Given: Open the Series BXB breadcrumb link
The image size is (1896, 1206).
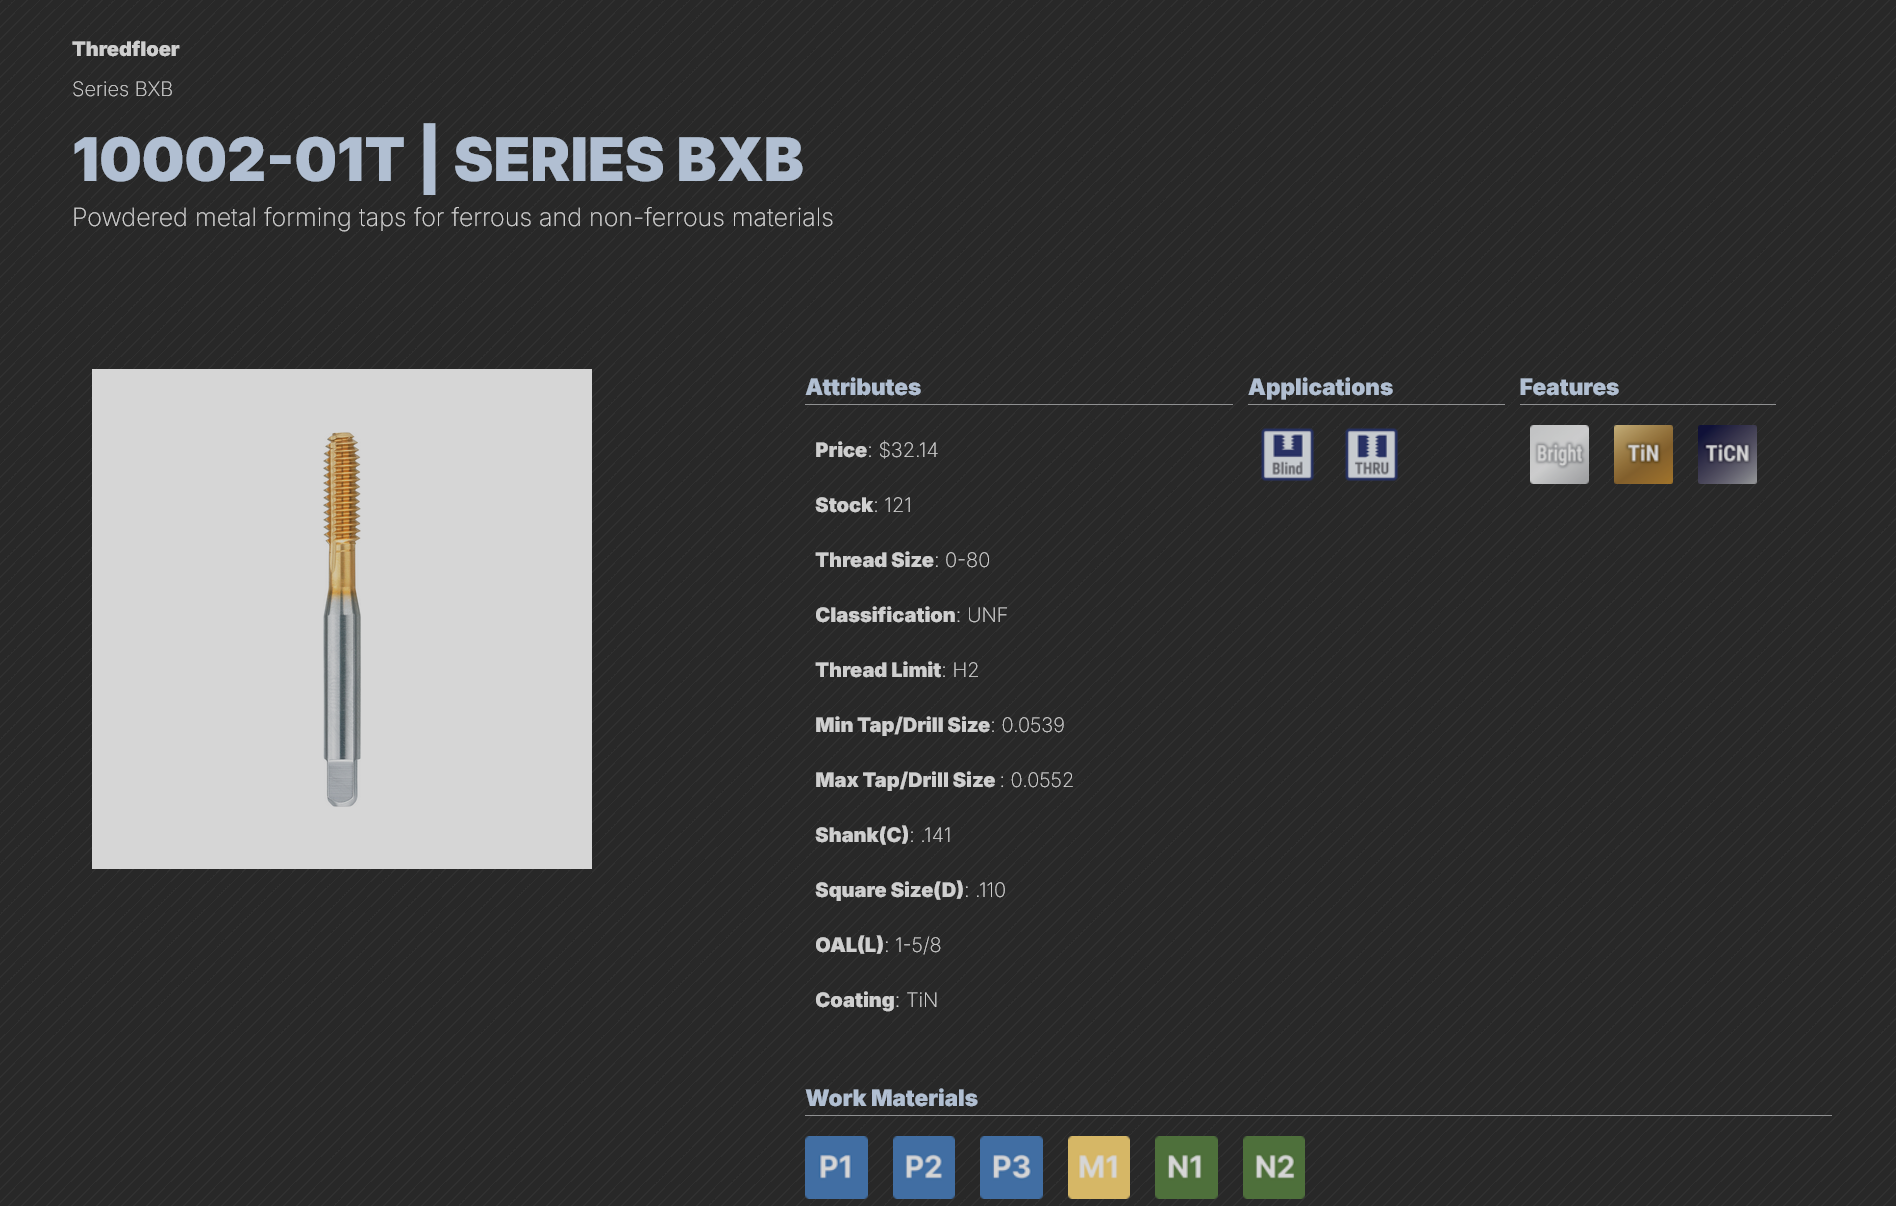Looking at the screenshot, I should (122, 89).
